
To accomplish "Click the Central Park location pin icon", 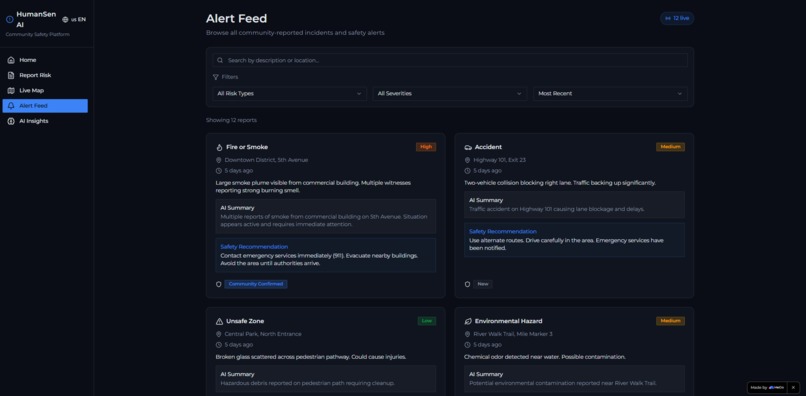I will click(218, 334).
